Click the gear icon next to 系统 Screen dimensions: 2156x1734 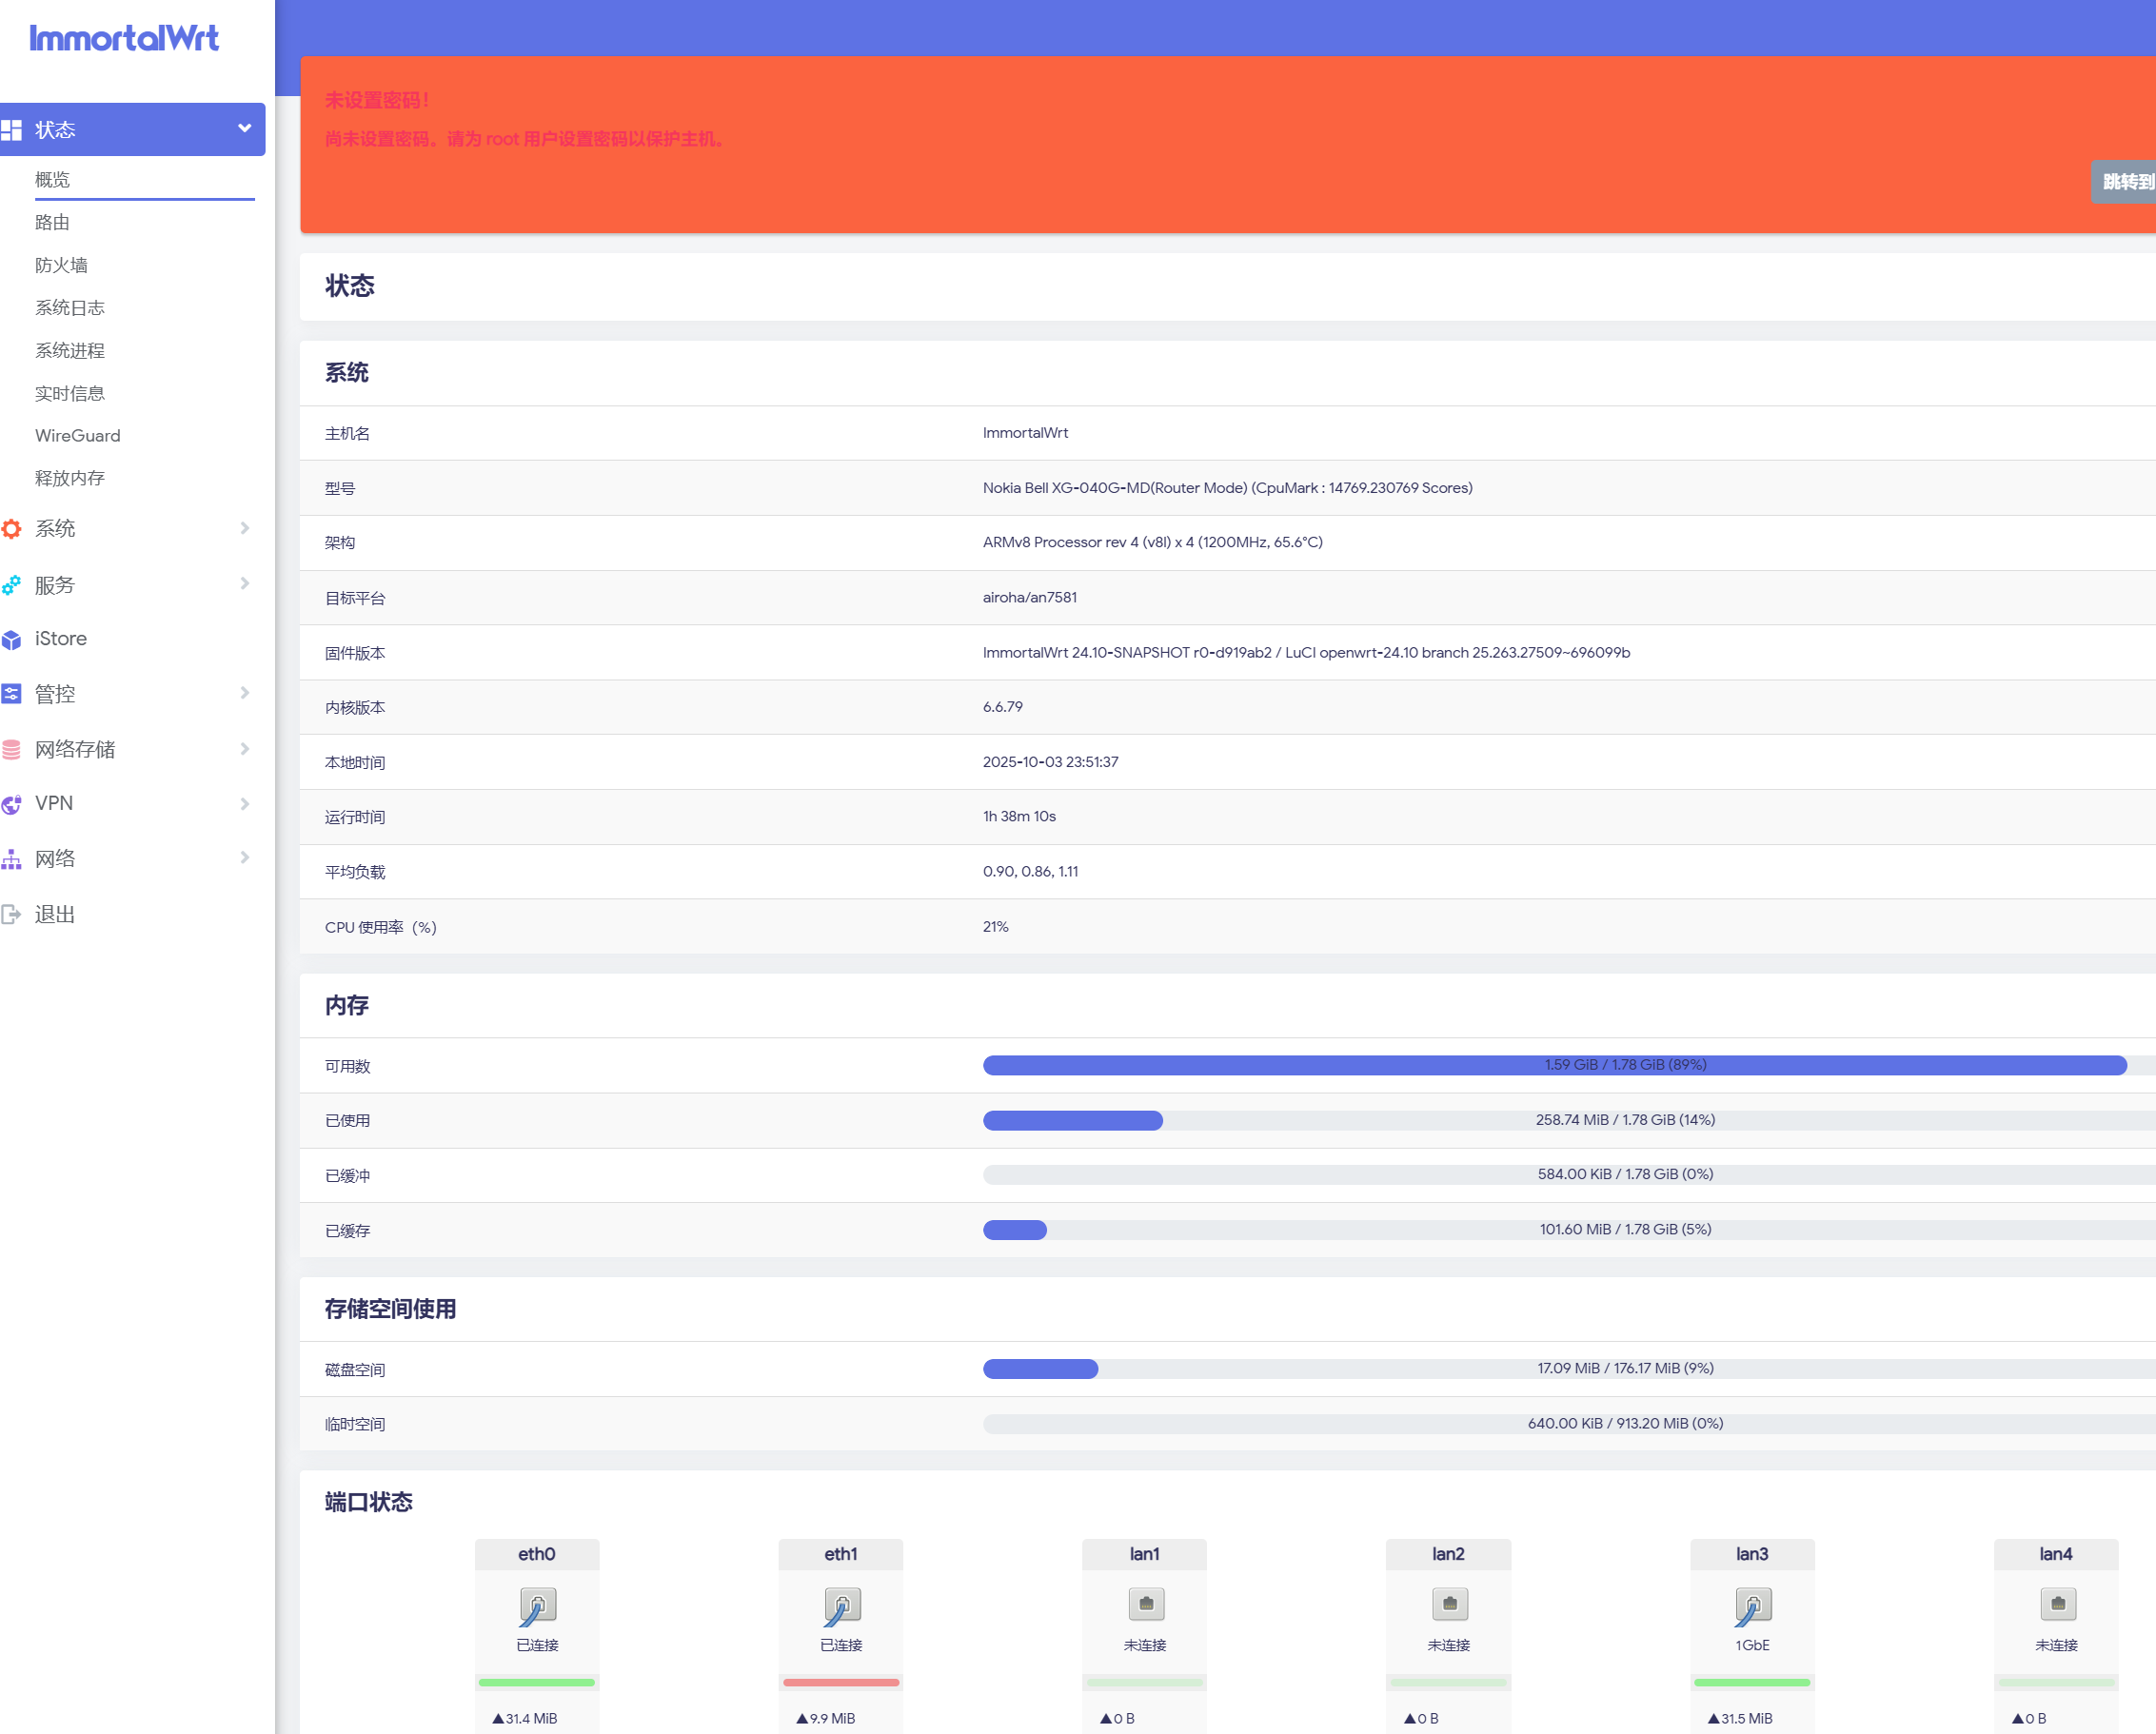(12, 529)
